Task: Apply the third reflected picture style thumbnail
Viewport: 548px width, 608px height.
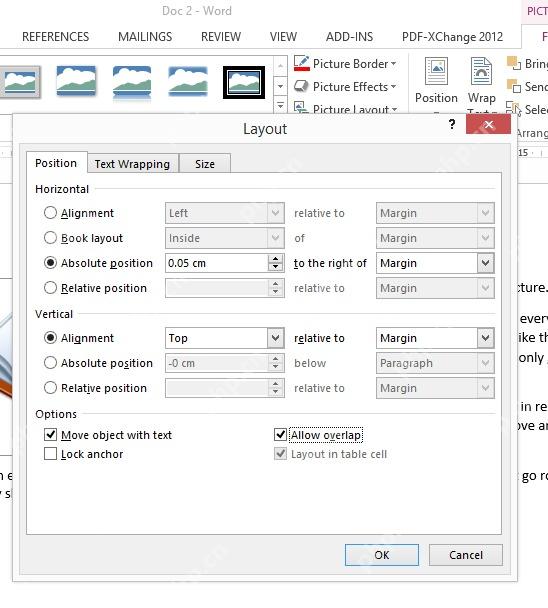Action: (132, 82)
